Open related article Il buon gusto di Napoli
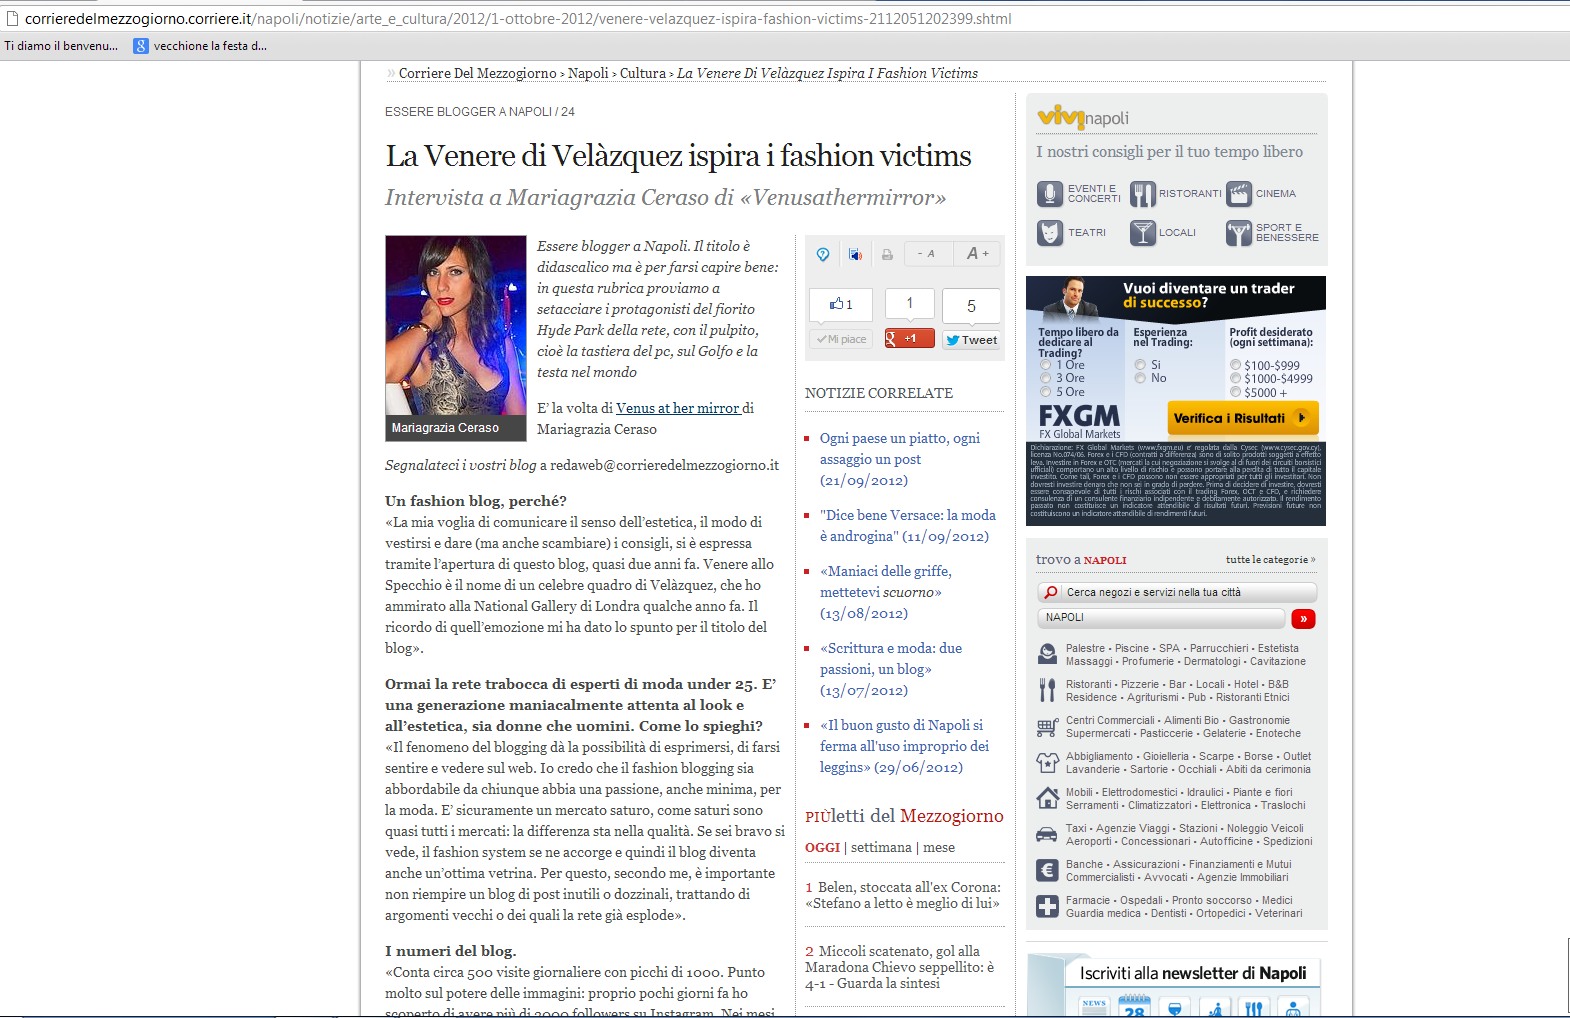This screenshot has width=1570, height=1018. click(904, 746)
